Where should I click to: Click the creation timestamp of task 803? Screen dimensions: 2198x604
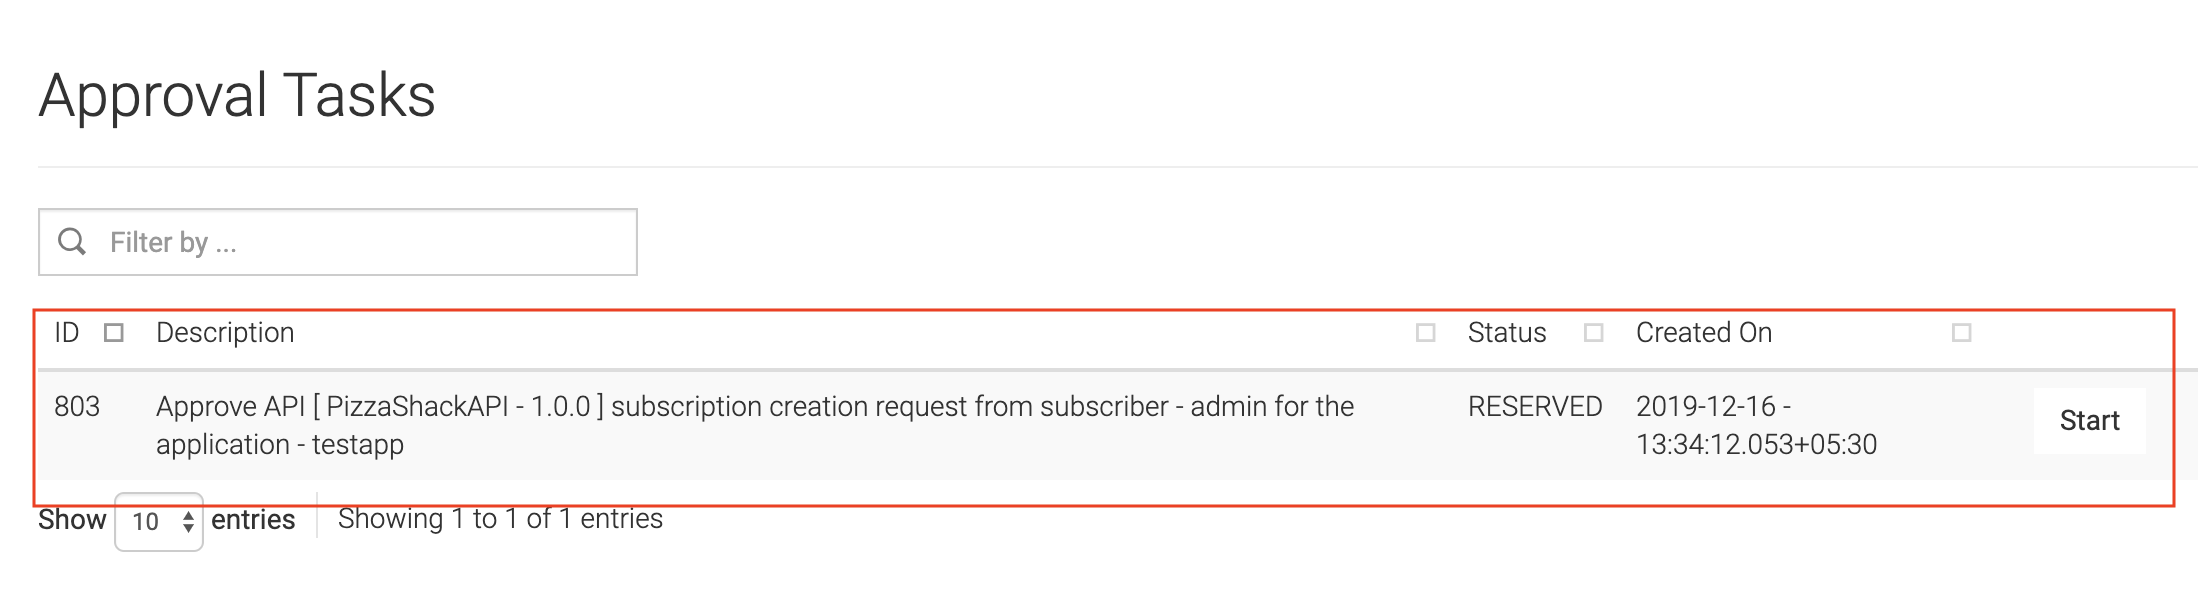tap(1757, 425)
